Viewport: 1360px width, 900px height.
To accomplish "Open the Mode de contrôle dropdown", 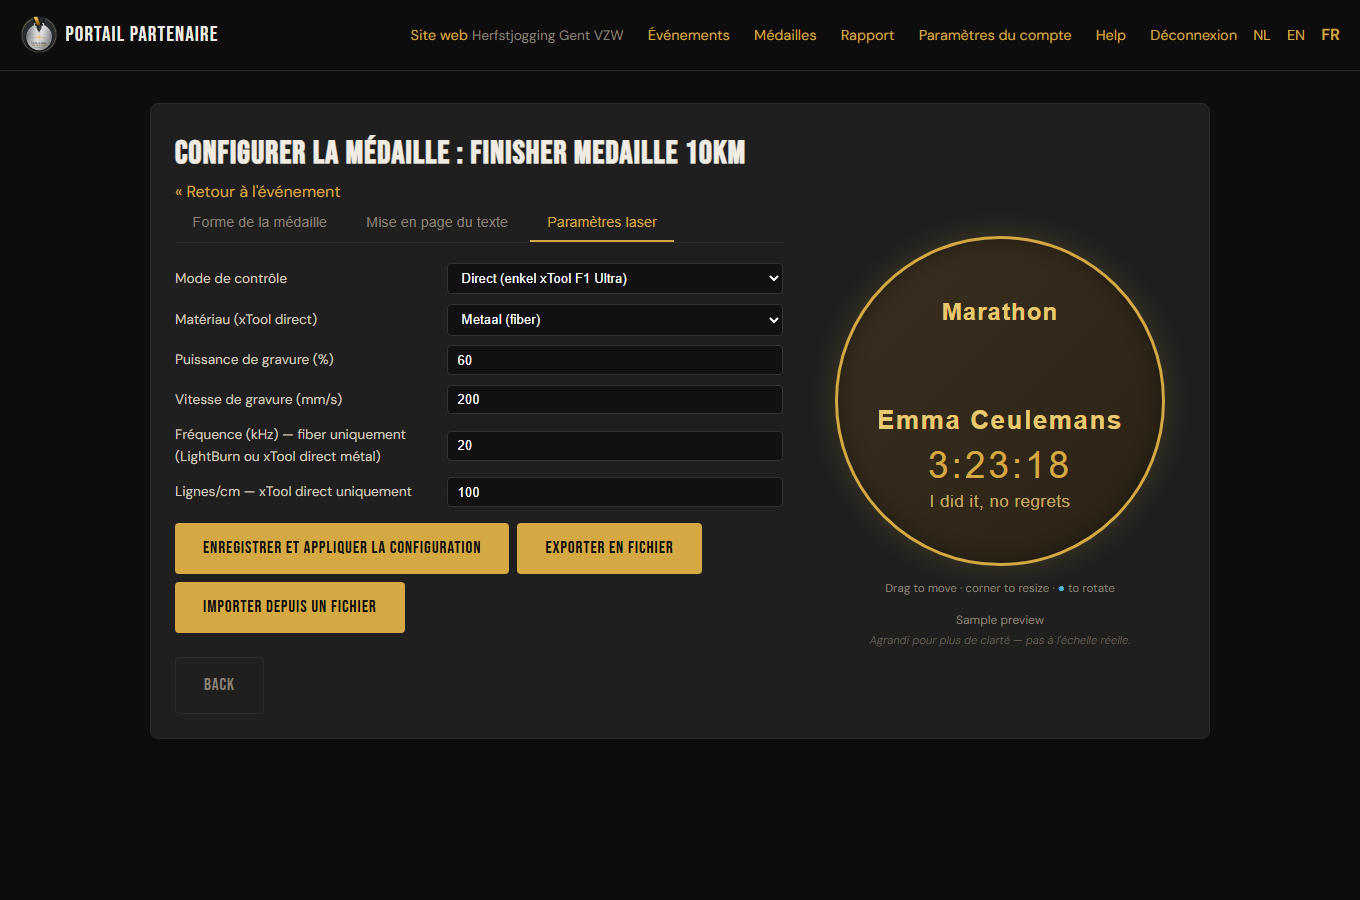I will [x=614, y=278].
